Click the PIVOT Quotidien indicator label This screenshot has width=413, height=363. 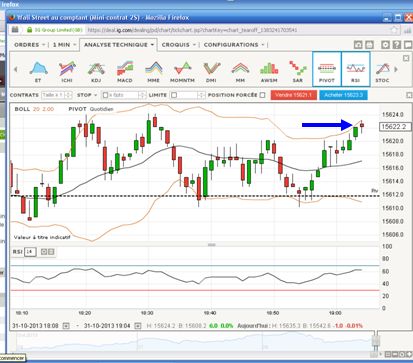click(x=91, y=109)
